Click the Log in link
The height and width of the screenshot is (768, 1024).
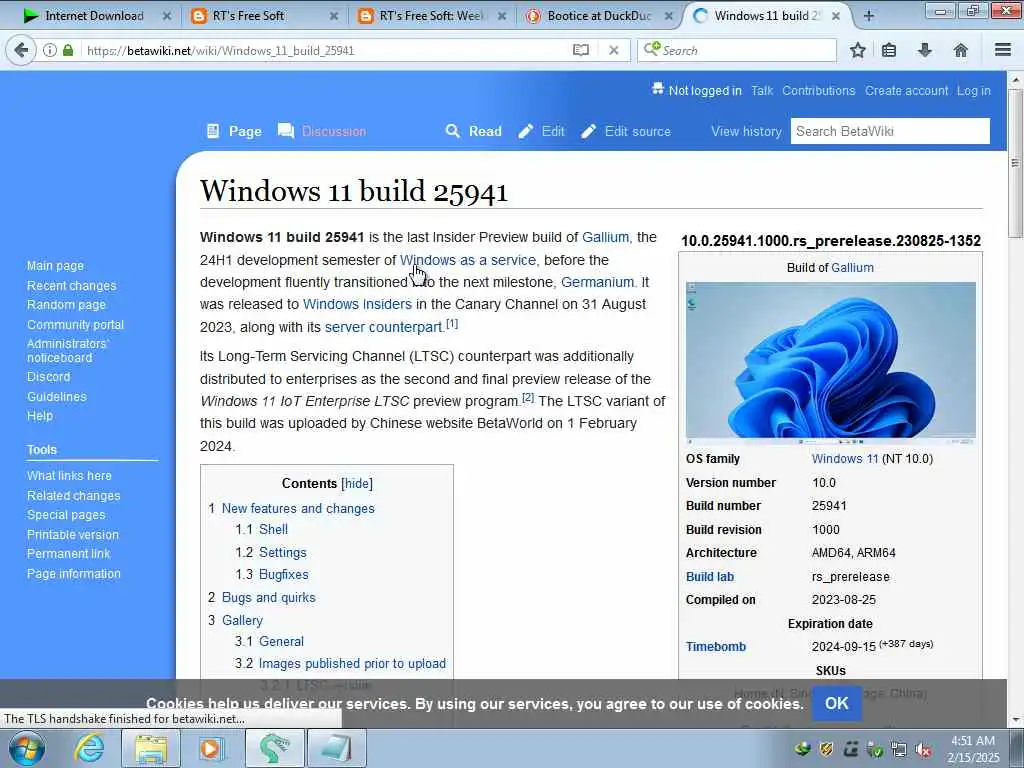click(x=974, y=91)
